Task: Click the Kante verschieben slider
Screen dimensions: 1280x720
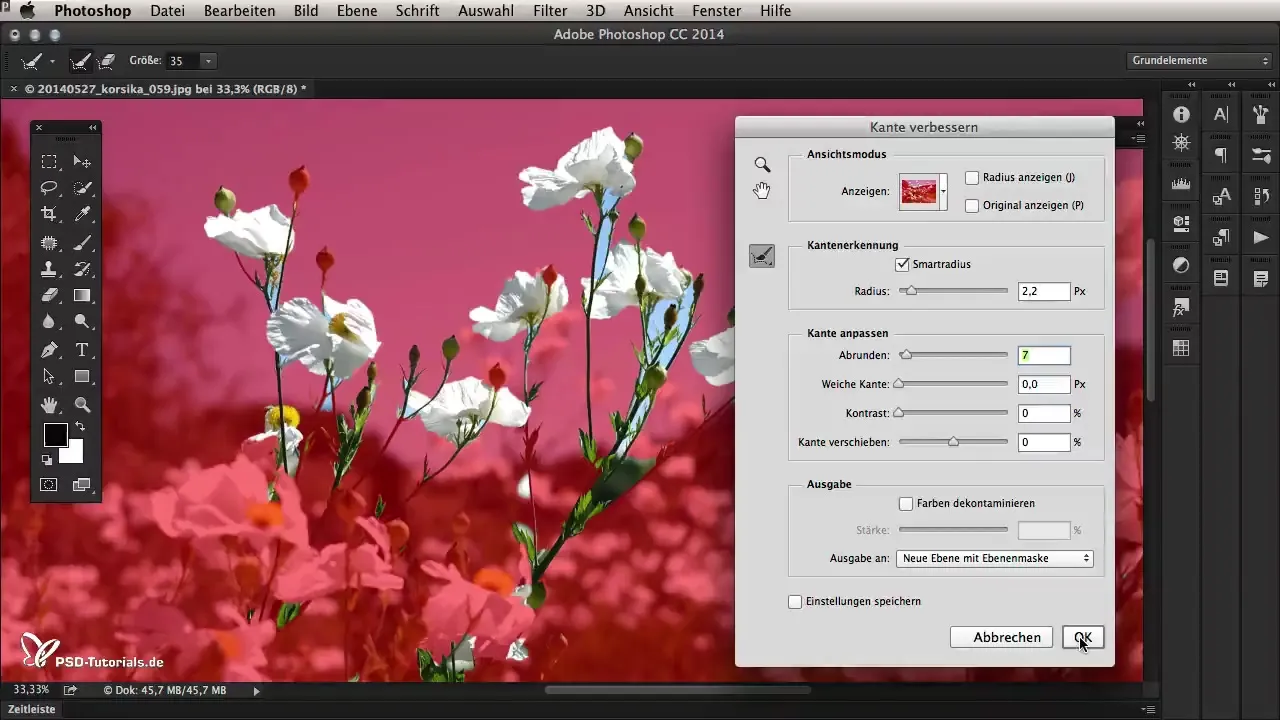Action: click(x=953, y=441)
